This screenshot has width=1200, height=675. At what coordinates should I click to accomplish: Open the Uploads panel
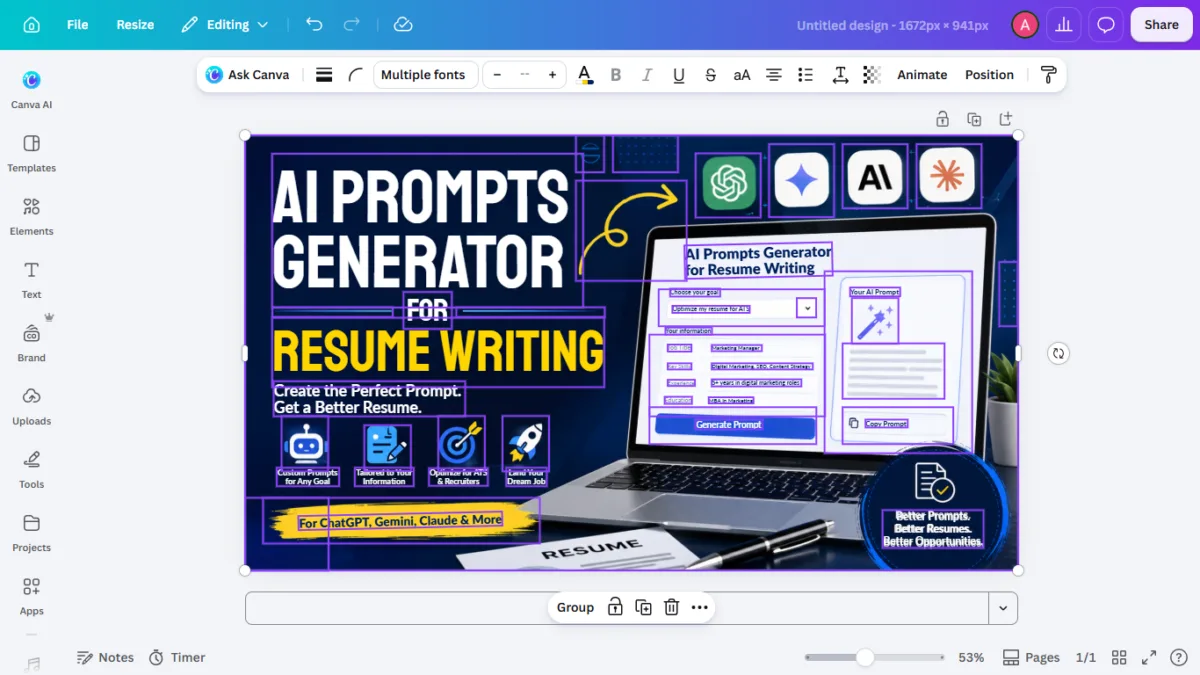click(32, 406)
